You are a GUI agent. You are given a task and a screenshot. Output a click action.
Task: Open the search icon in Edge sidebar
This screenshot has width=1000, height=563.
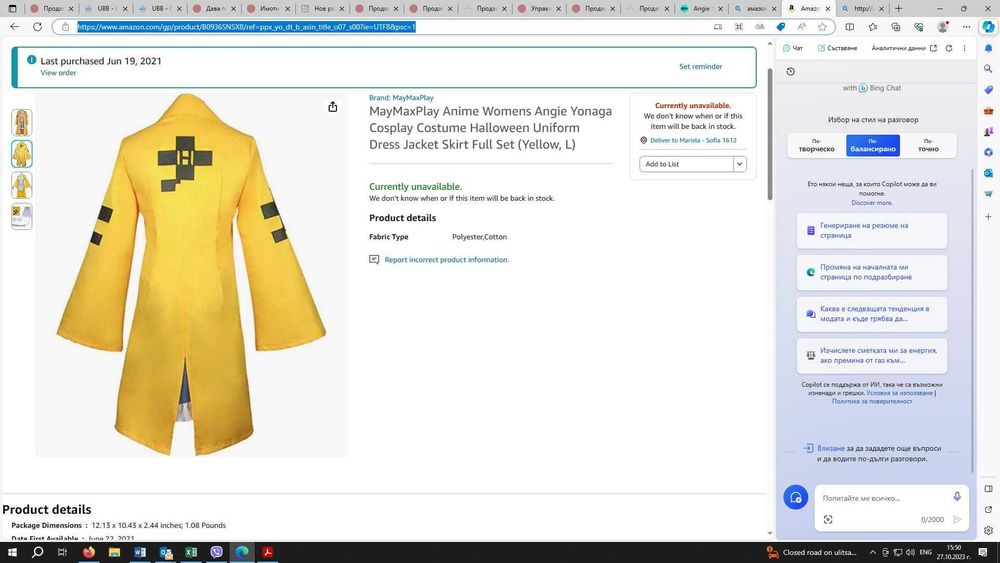[x=988, y=69]
